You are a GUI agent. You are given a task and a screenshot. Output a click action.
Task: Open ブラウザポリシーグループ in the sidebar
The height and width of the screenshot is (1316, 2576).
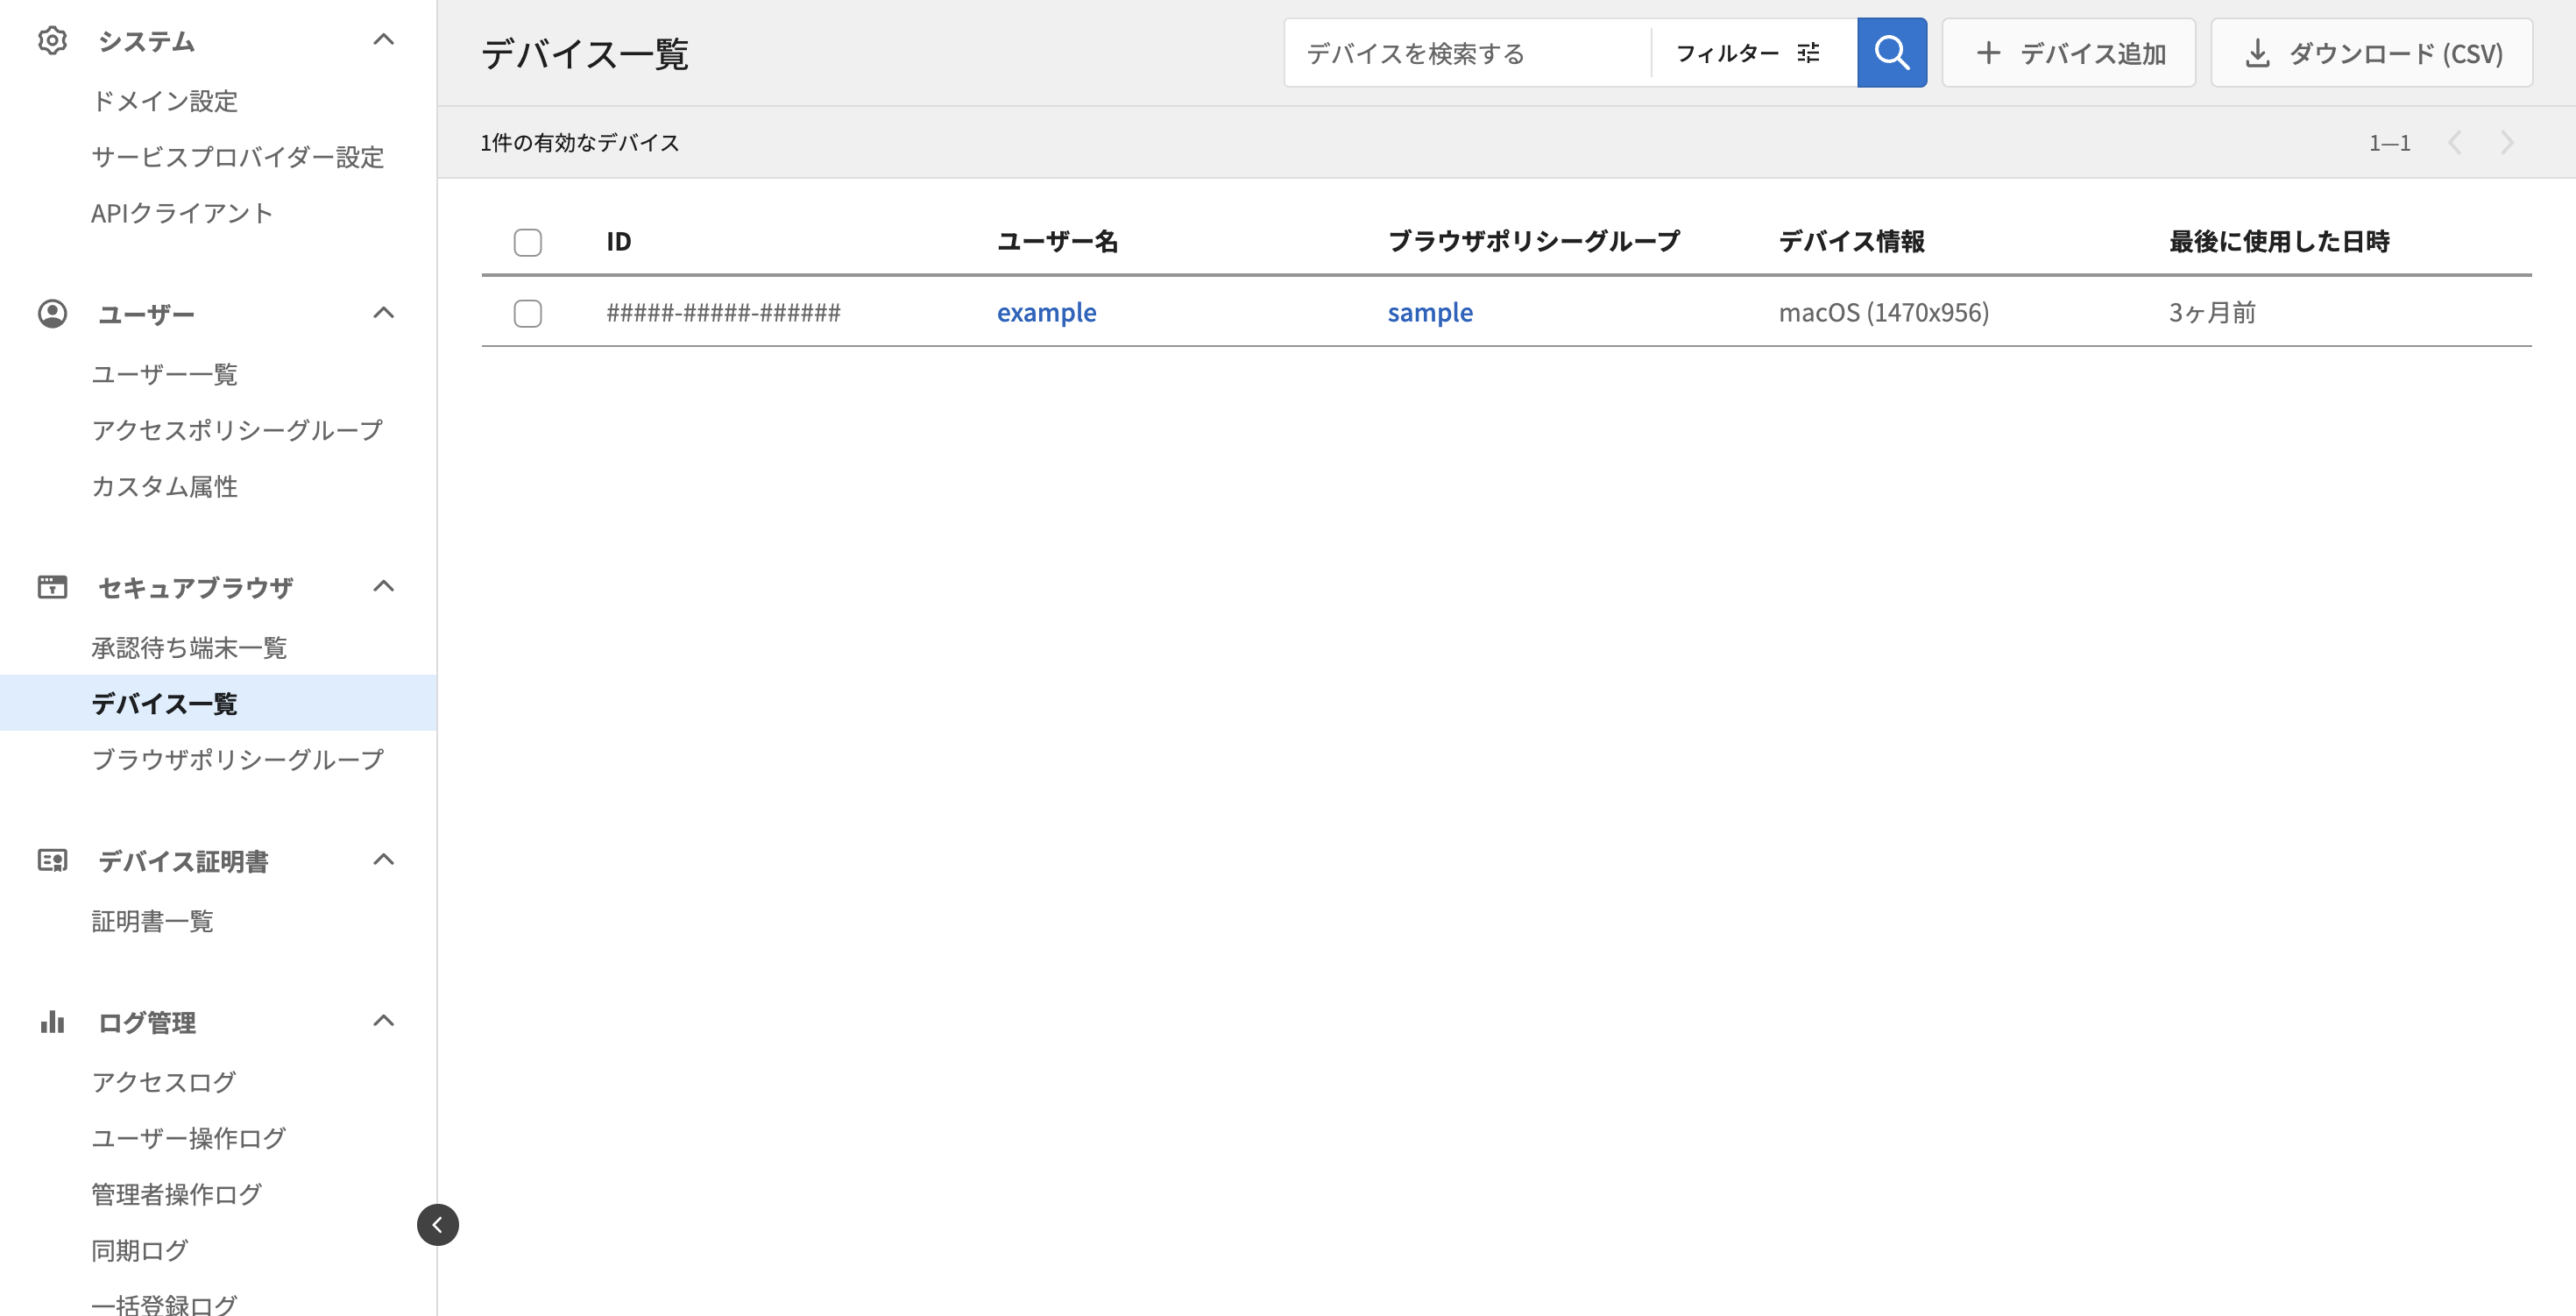coord(237,760)
